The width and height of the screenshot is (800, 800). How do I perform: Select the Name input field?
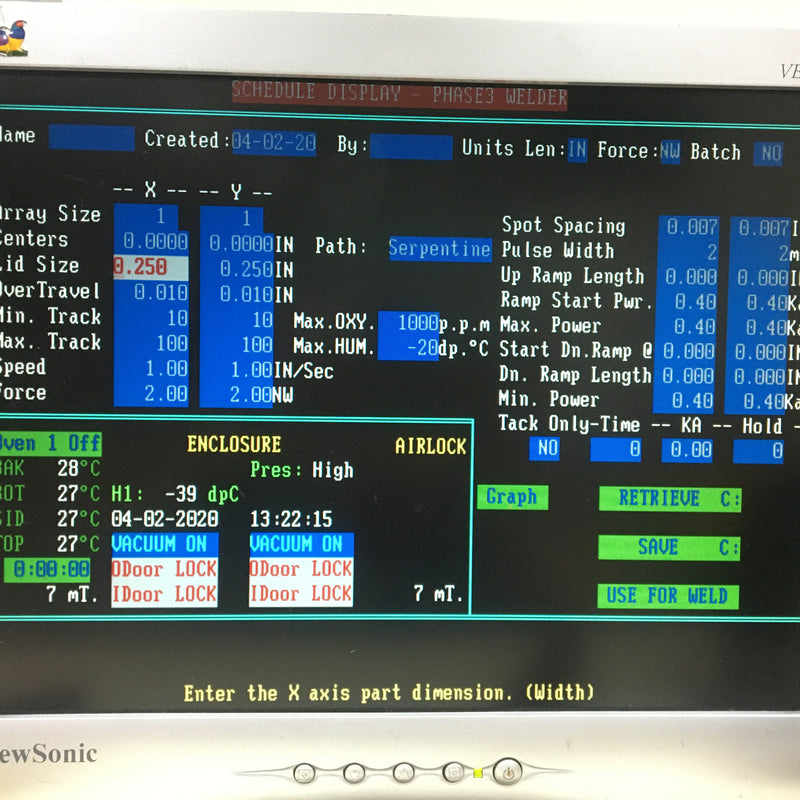[x=92, y=138]
